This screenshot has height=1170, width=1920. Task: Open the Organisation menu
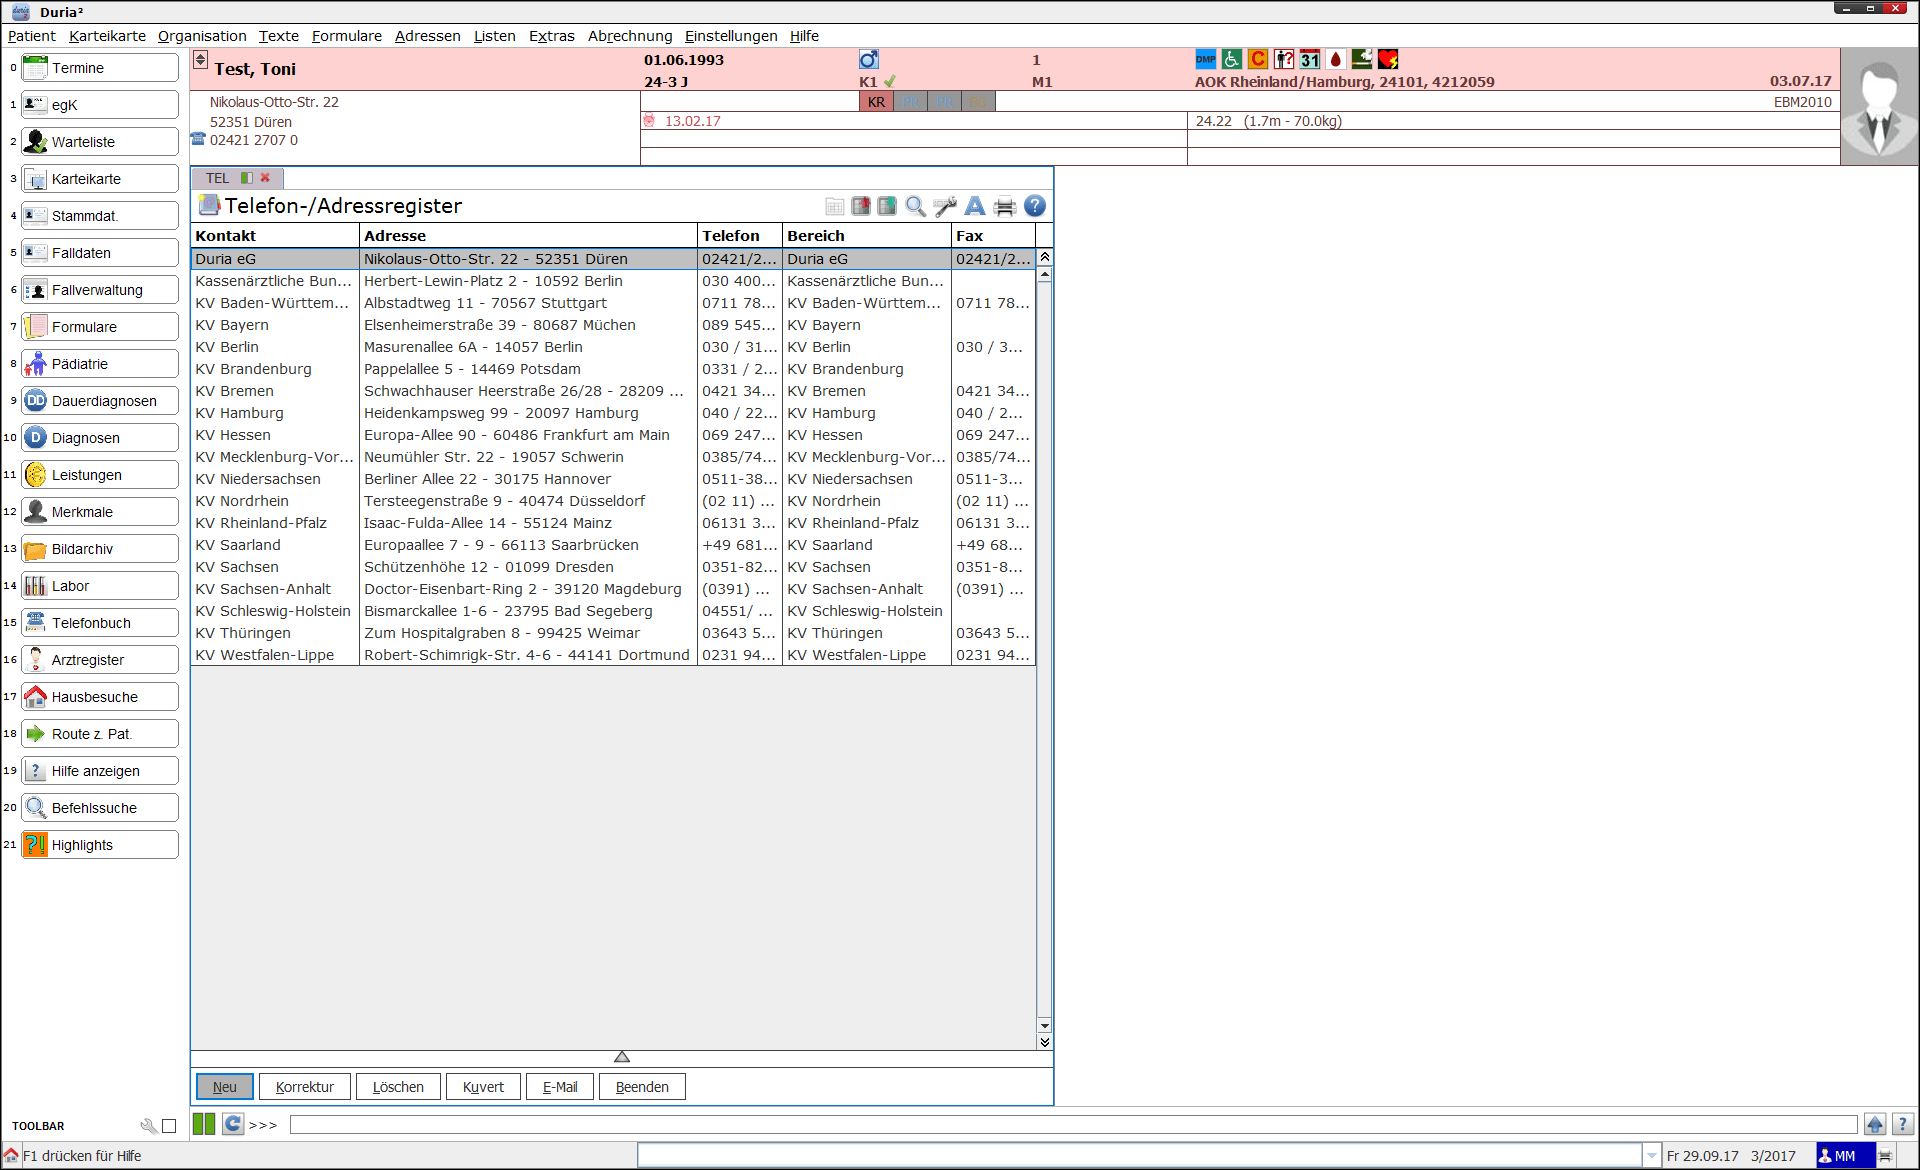(x=202, y=36)
